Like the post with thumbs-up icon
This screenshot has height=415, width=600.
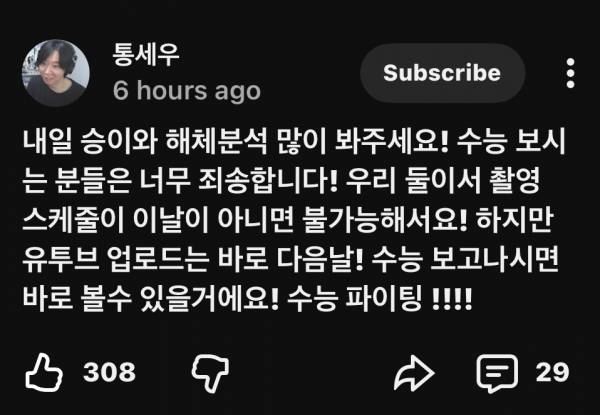pyautogui.click(x=44, y=372)
